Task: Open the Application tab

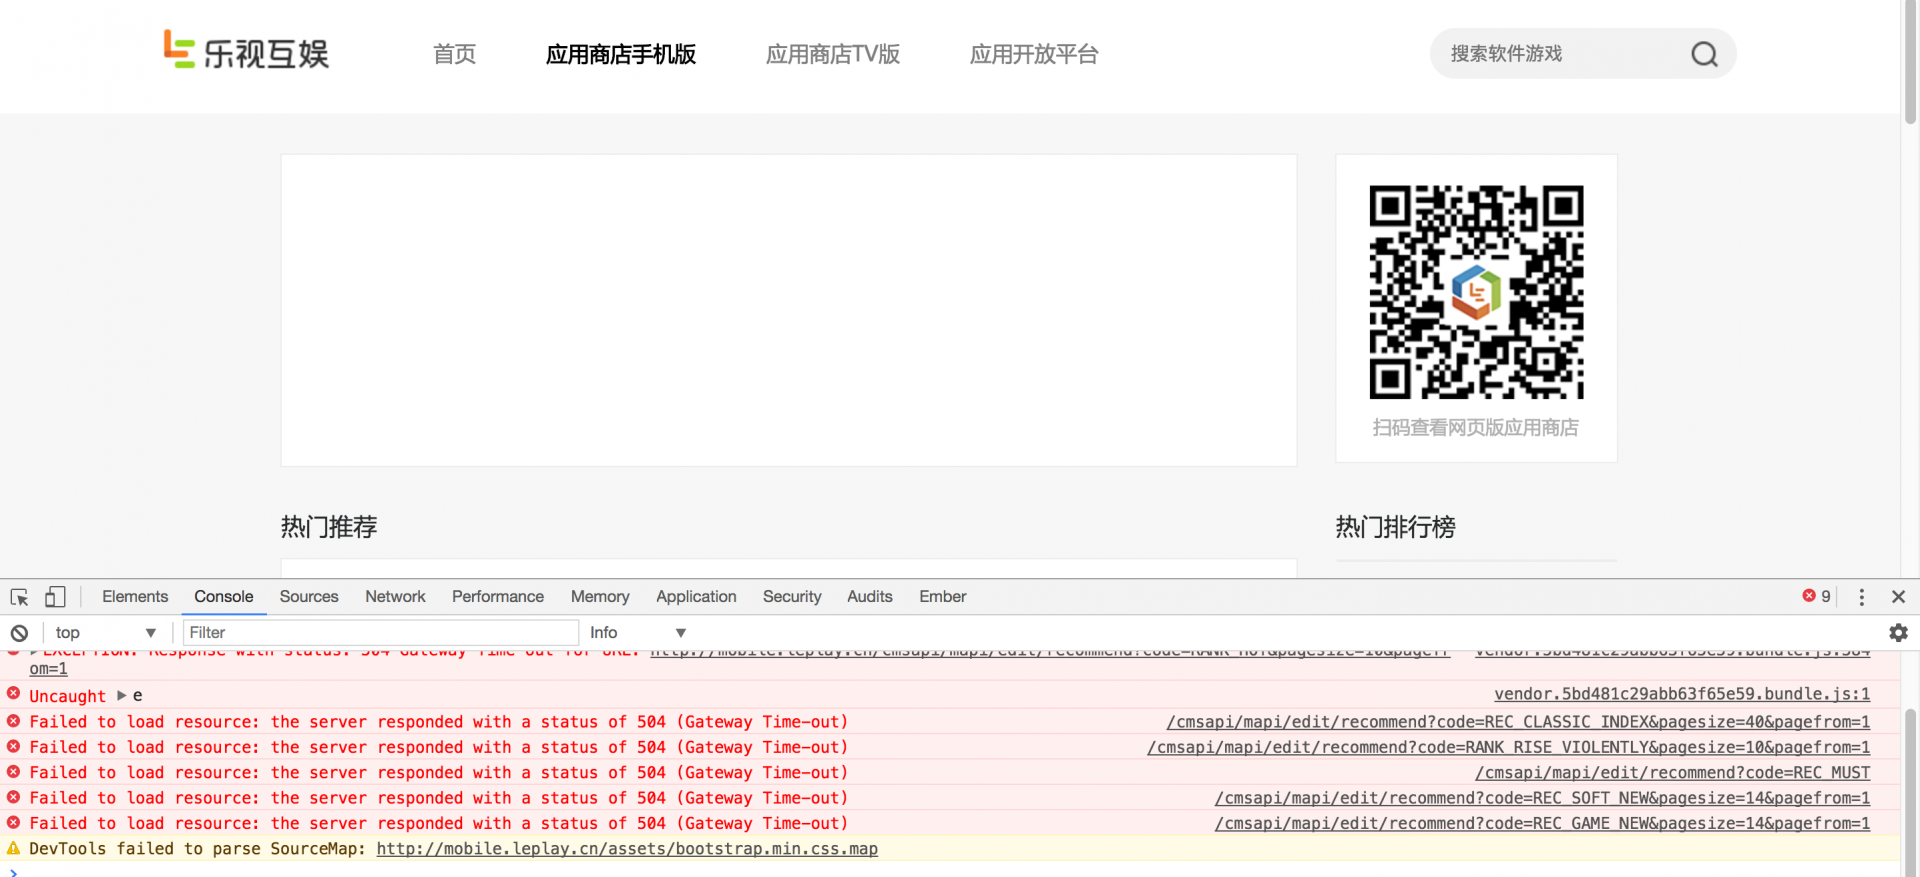Action: (696, 596)
